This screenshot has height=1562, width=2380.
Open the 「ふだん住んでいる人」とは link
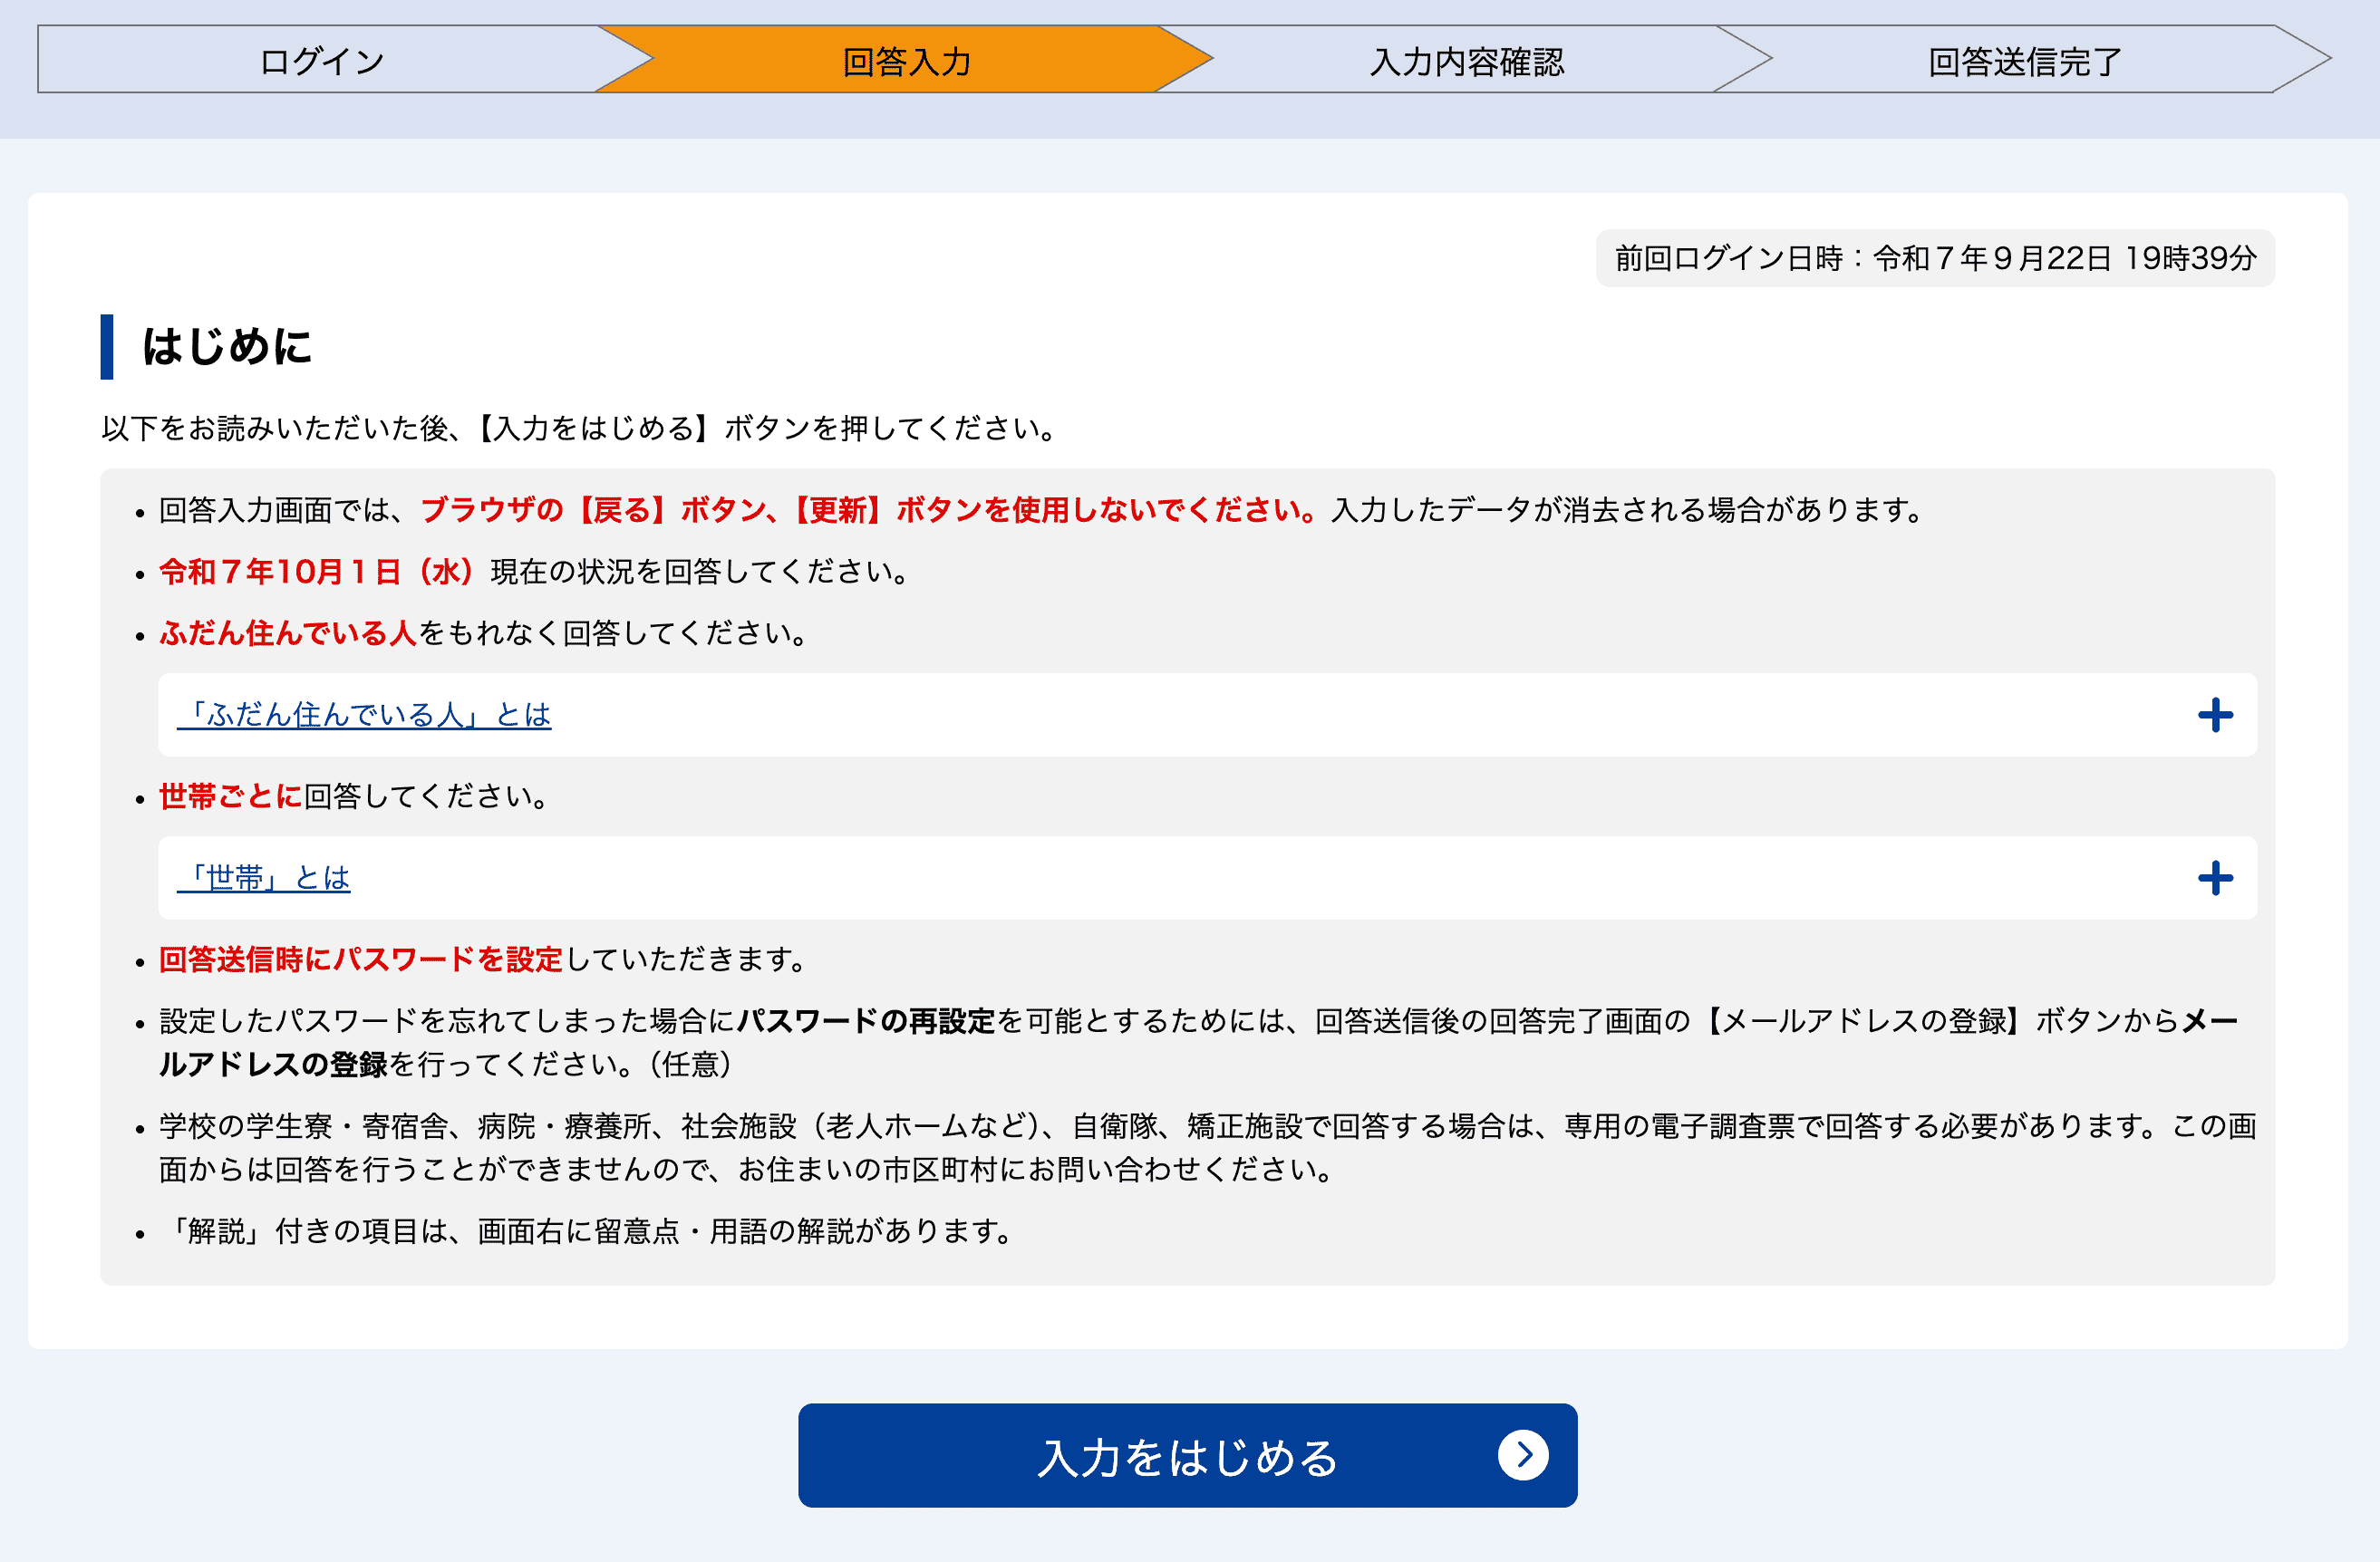pyautogui.click(x=364, y=715)
